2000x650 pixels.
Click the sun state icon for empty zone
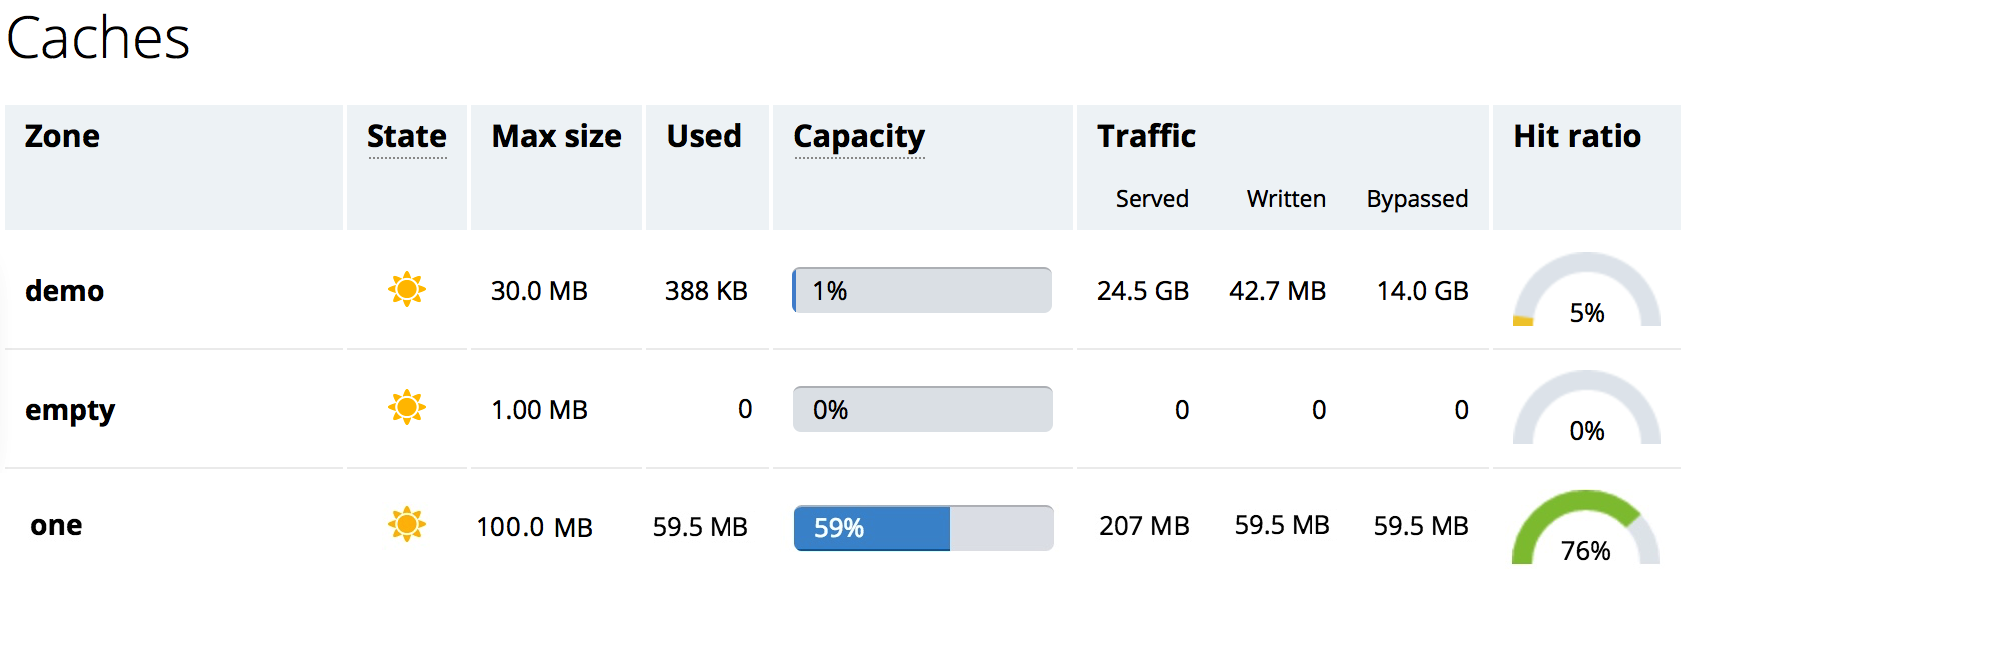coord(407,407)
